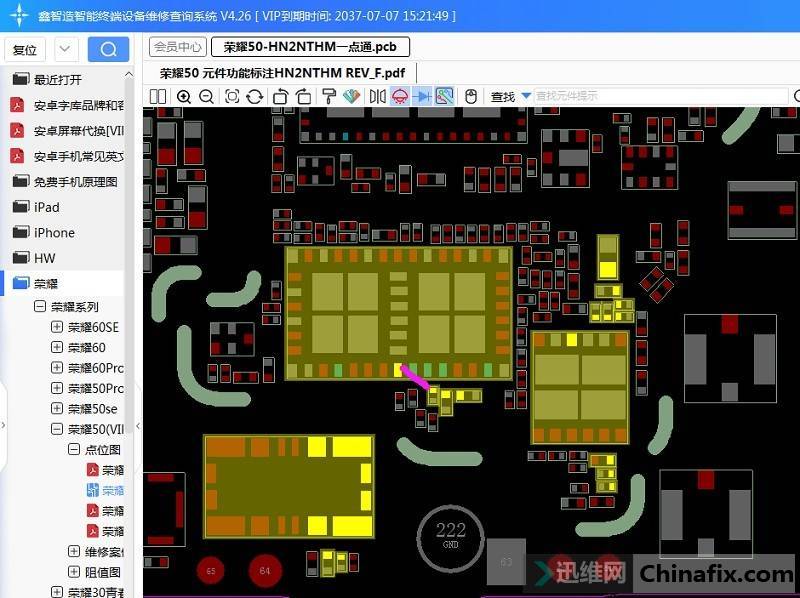Image resolution: width=800 pixels, height=598 pixels.
Task: Click the zoom in magnifier icon
Action: point(184,96)
